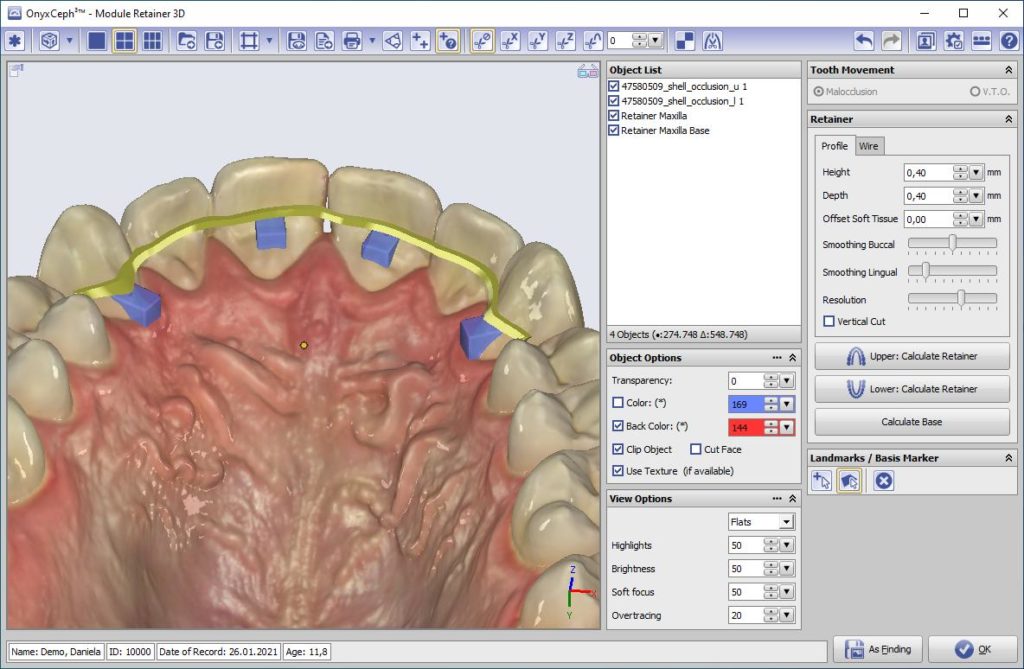Click the Smoothing Buccal slider

coord(952,242)
